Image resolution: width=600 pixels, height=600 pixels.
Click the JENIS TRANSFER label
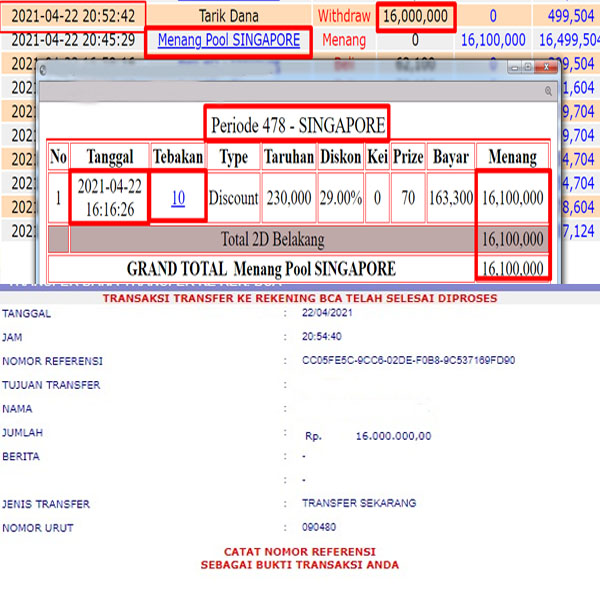point(46,504)
